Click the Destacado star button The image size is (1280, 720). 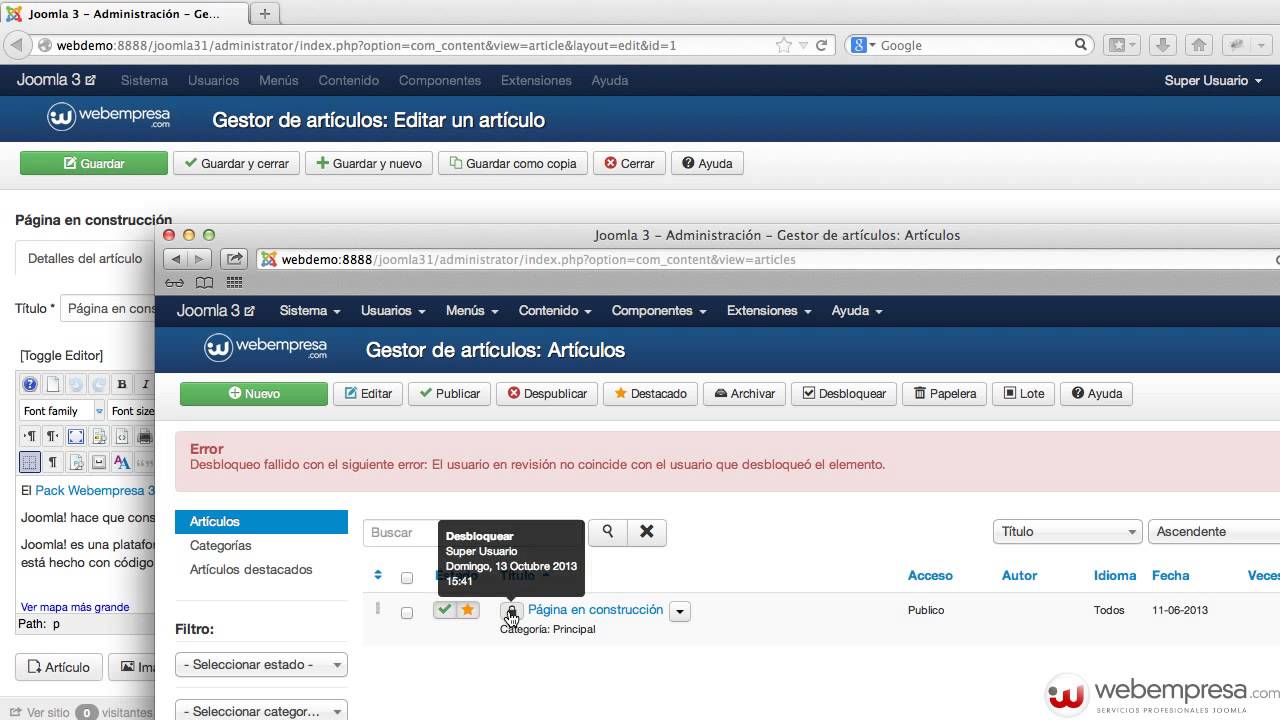pos(650,394)
